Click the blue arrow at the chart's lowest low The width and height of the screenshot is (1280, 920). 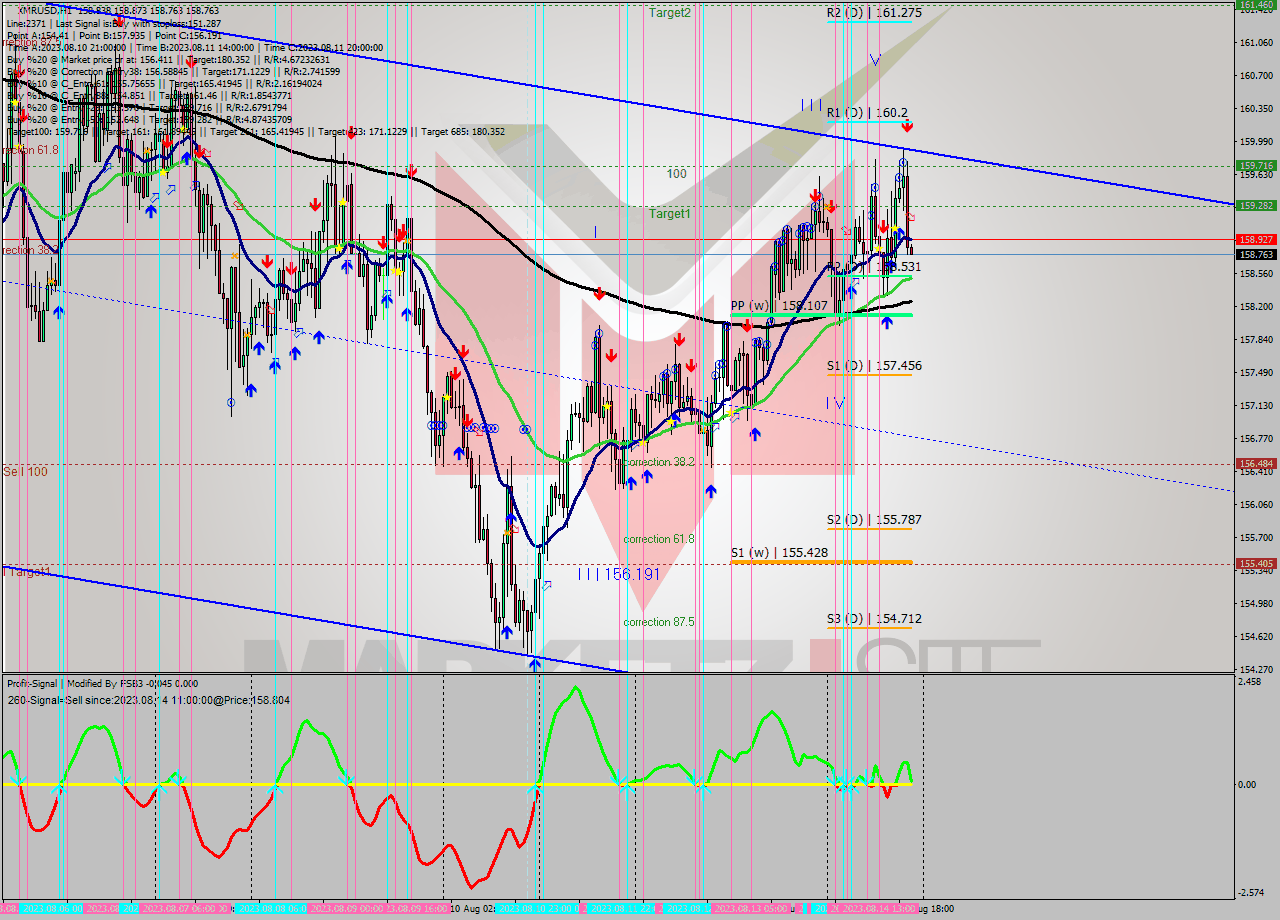pyautogui.click(x=535, y=664)
